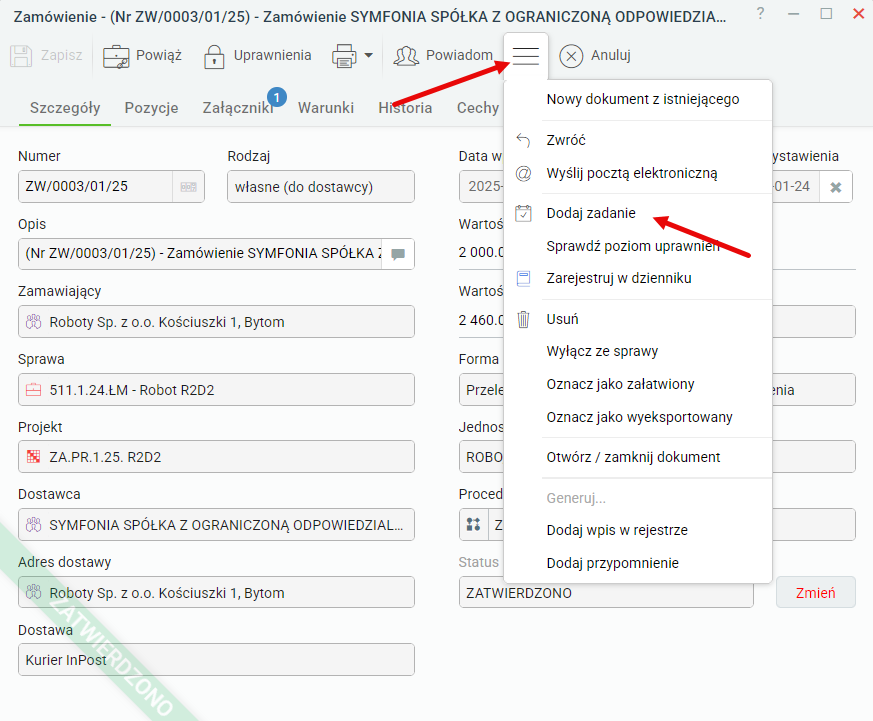Select Usuń from the menu
This screenshot has height=721, width=873.
point(638,319)
